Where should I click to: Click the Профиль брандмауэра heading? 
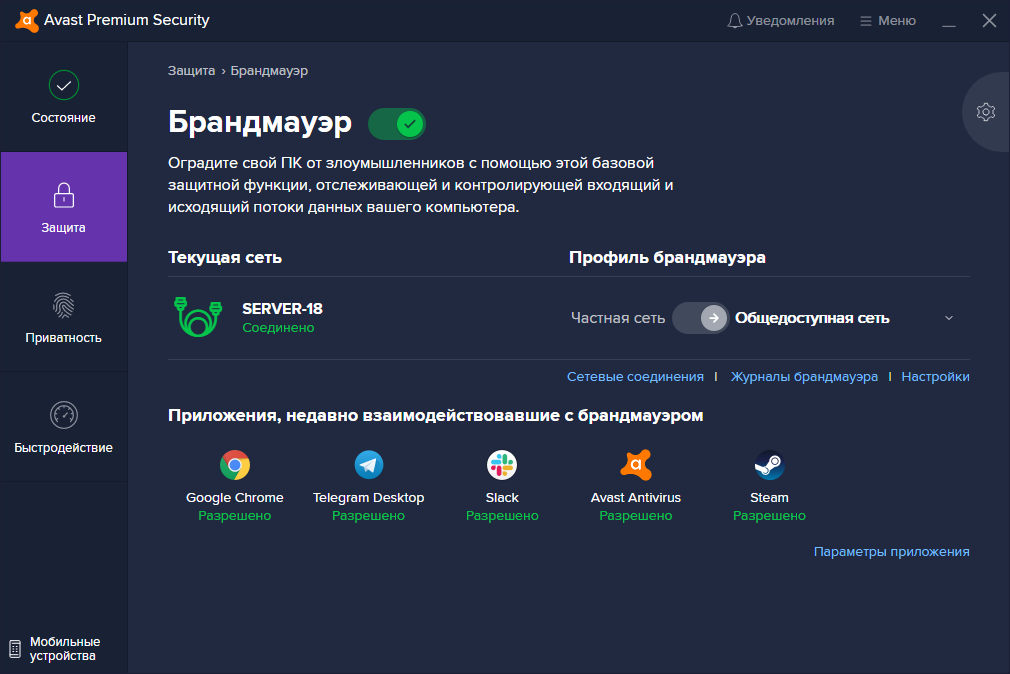[667, 258]
